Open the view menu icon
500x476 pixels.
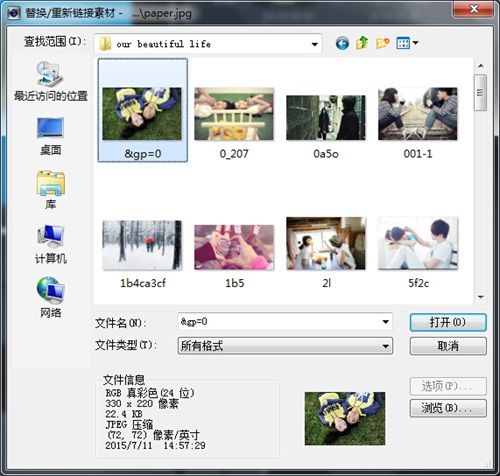tap(403, 43)
